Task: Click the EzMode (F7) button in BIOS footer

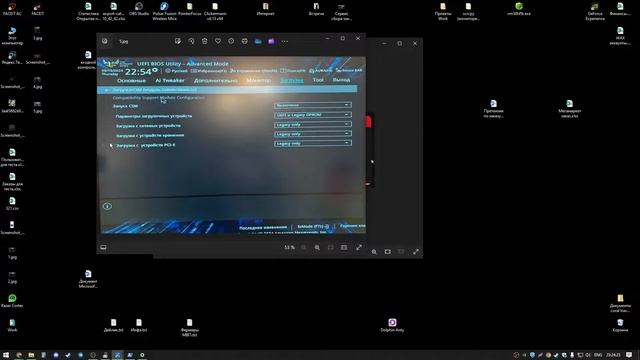Action: (x=313, y=227)
